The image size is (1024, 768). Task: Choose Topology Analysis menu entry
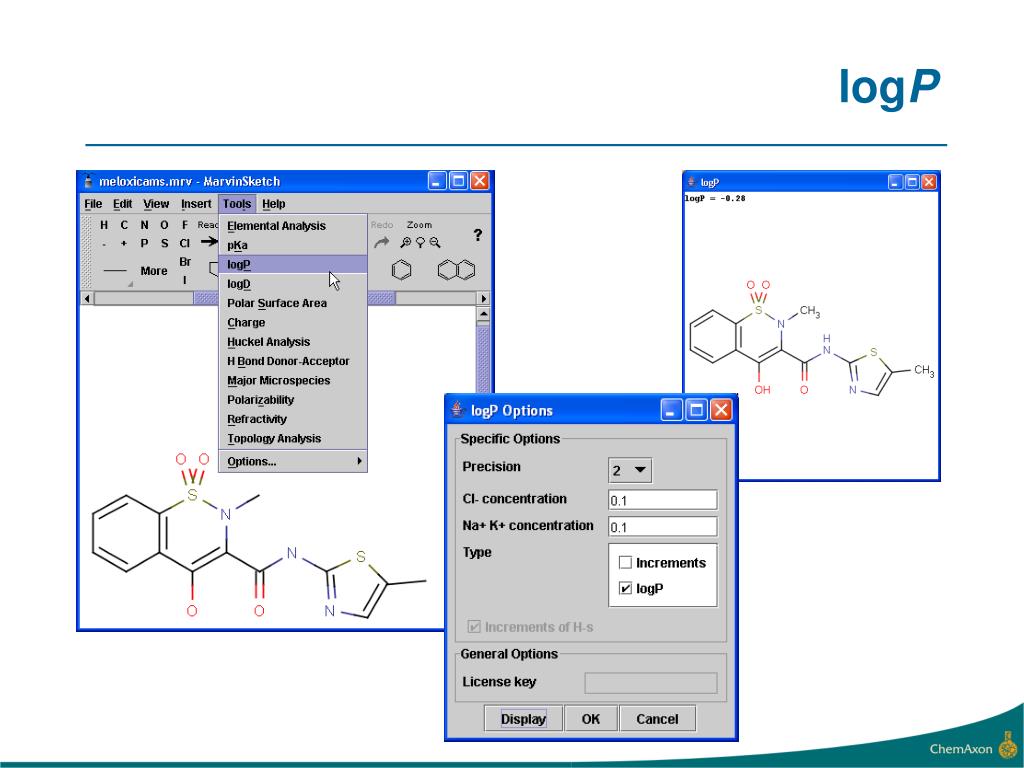pos(293,438)
